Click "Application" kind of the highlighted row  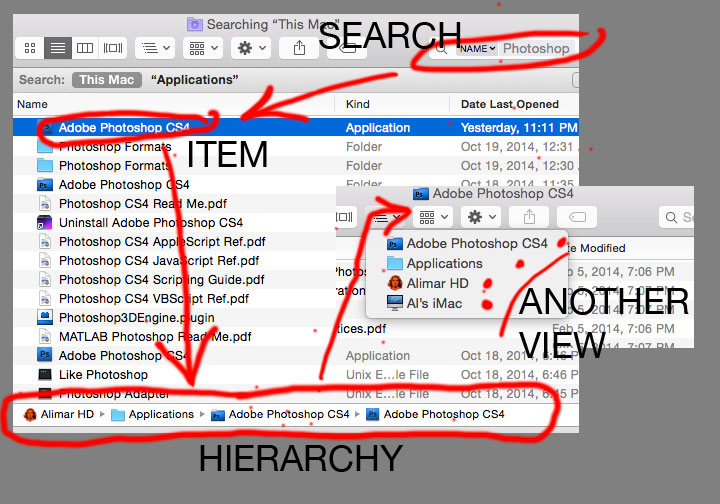coord(378,128)
